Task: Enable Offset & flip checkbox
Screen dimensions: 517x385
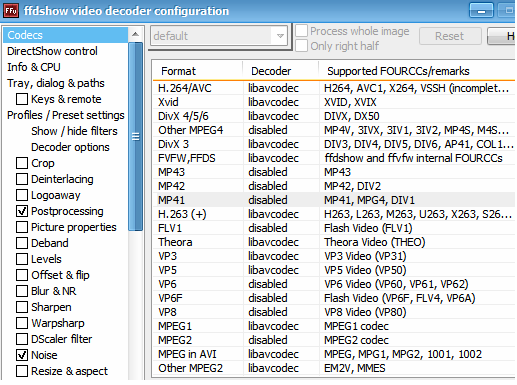Action: 22,275
